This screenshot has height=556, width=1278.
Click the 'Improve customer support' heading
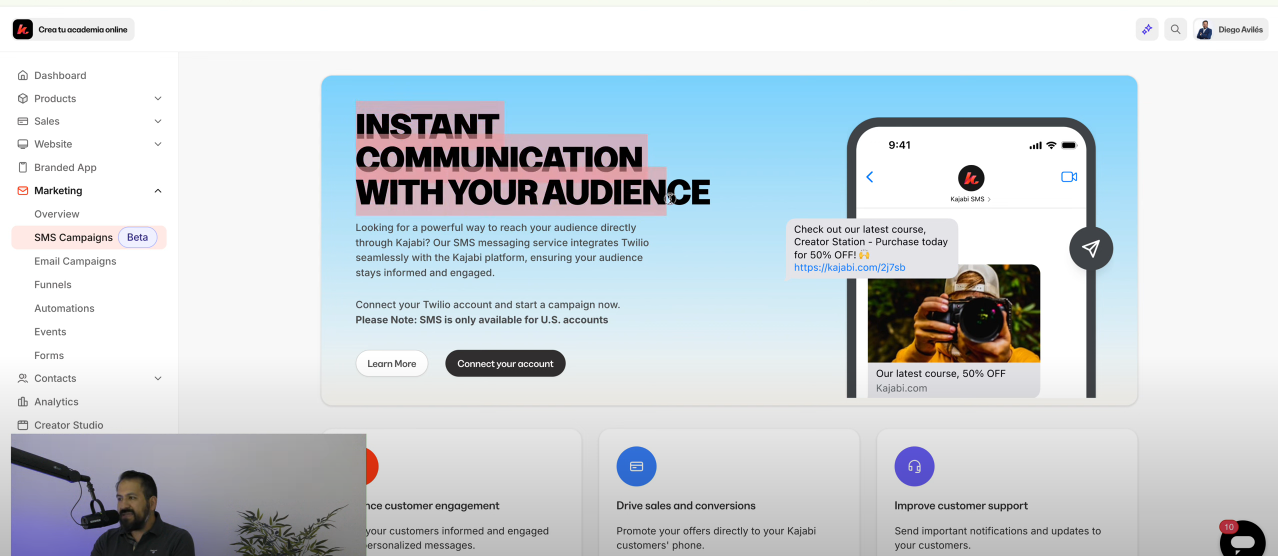click(961, 505)
